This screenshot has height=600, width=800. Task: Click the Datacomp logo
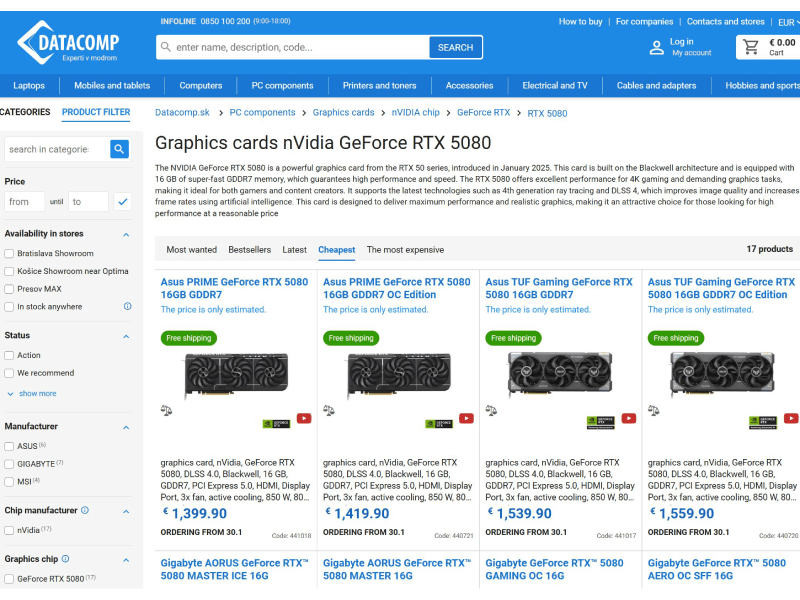pos(68,43)
